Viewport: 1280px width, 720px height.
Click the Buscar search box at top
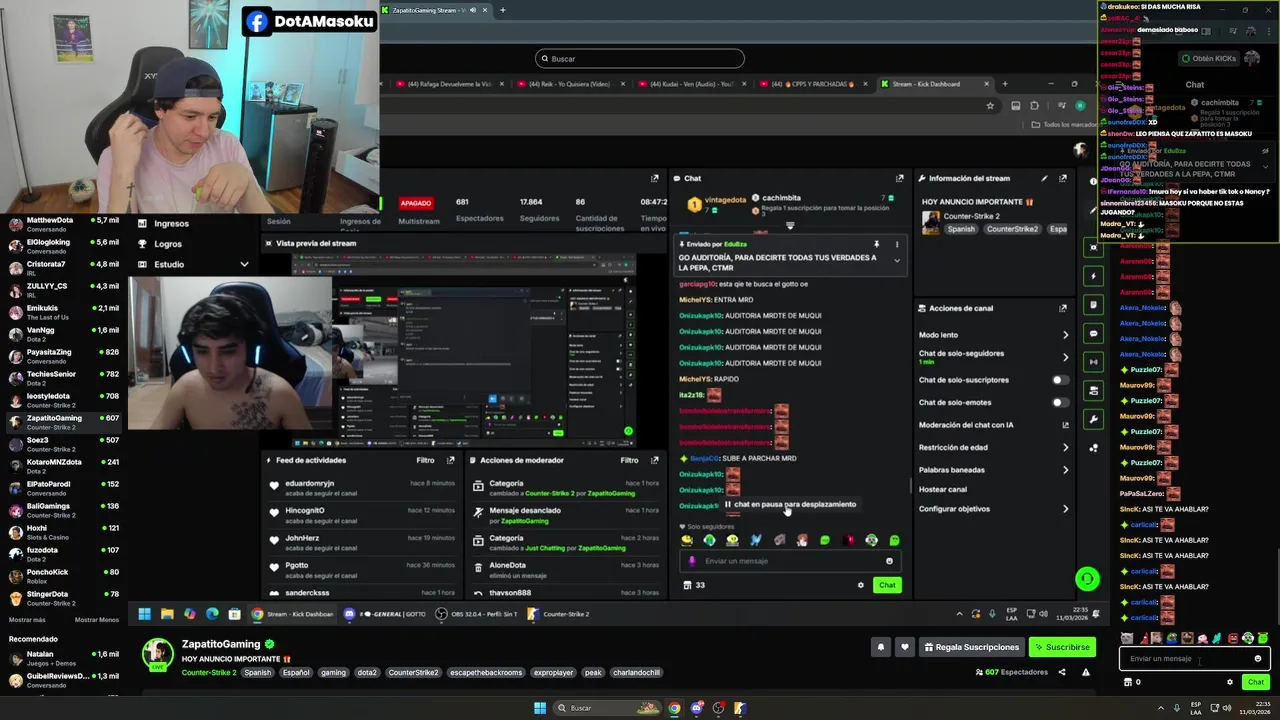click(640, 59)
